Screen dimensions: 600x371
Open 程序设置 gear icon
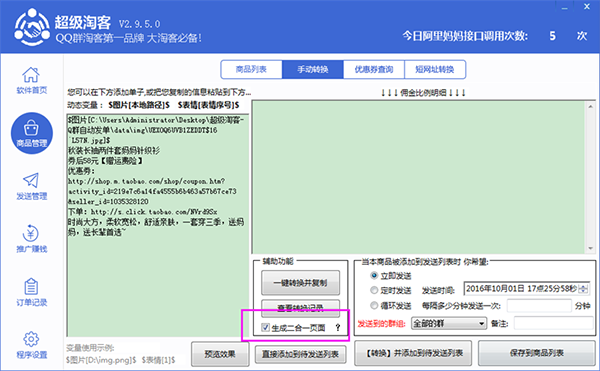click(x=31, y=339)
